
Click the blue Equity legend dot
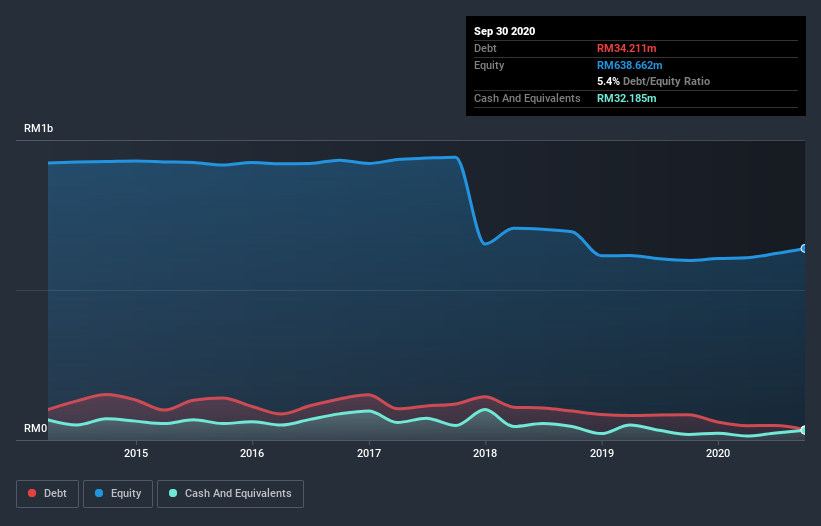click(x=99, y=493)
